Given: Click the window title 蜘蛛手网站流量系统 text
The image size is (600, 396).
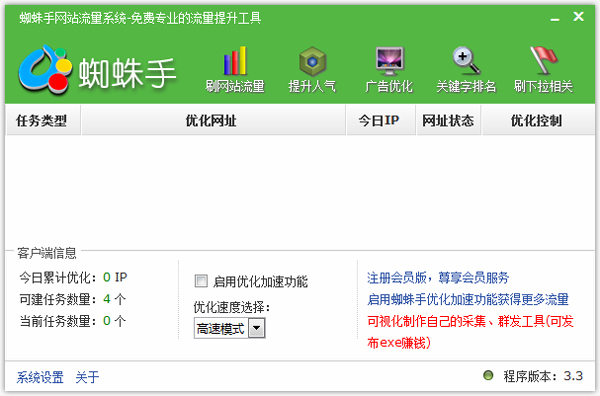Looking at the screenshot, I should [140, 18].
